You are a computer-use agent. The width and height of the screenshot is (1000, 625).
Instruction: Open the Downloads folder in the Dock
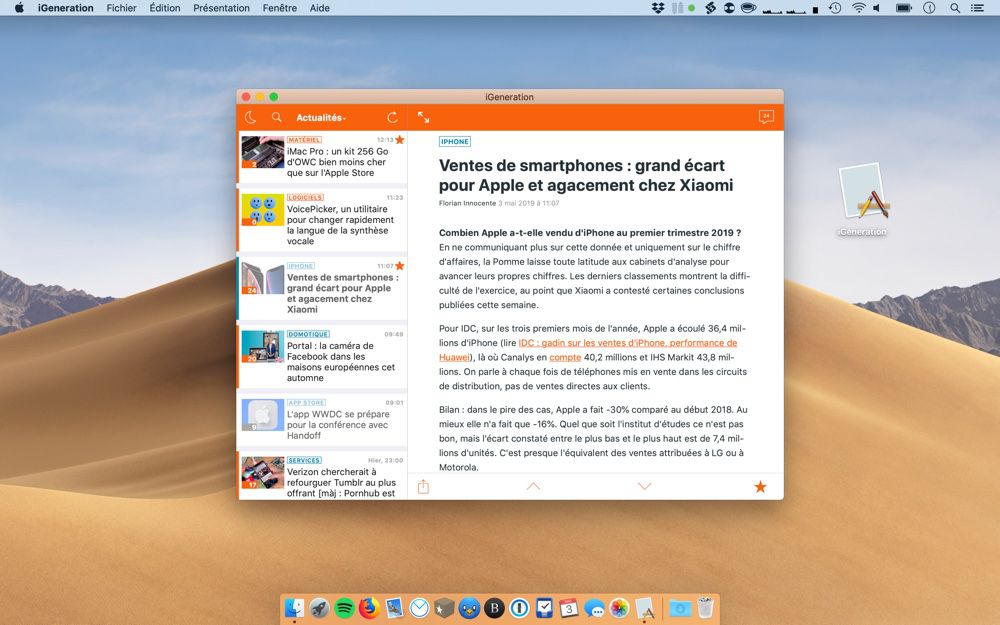tap(680, 608)
